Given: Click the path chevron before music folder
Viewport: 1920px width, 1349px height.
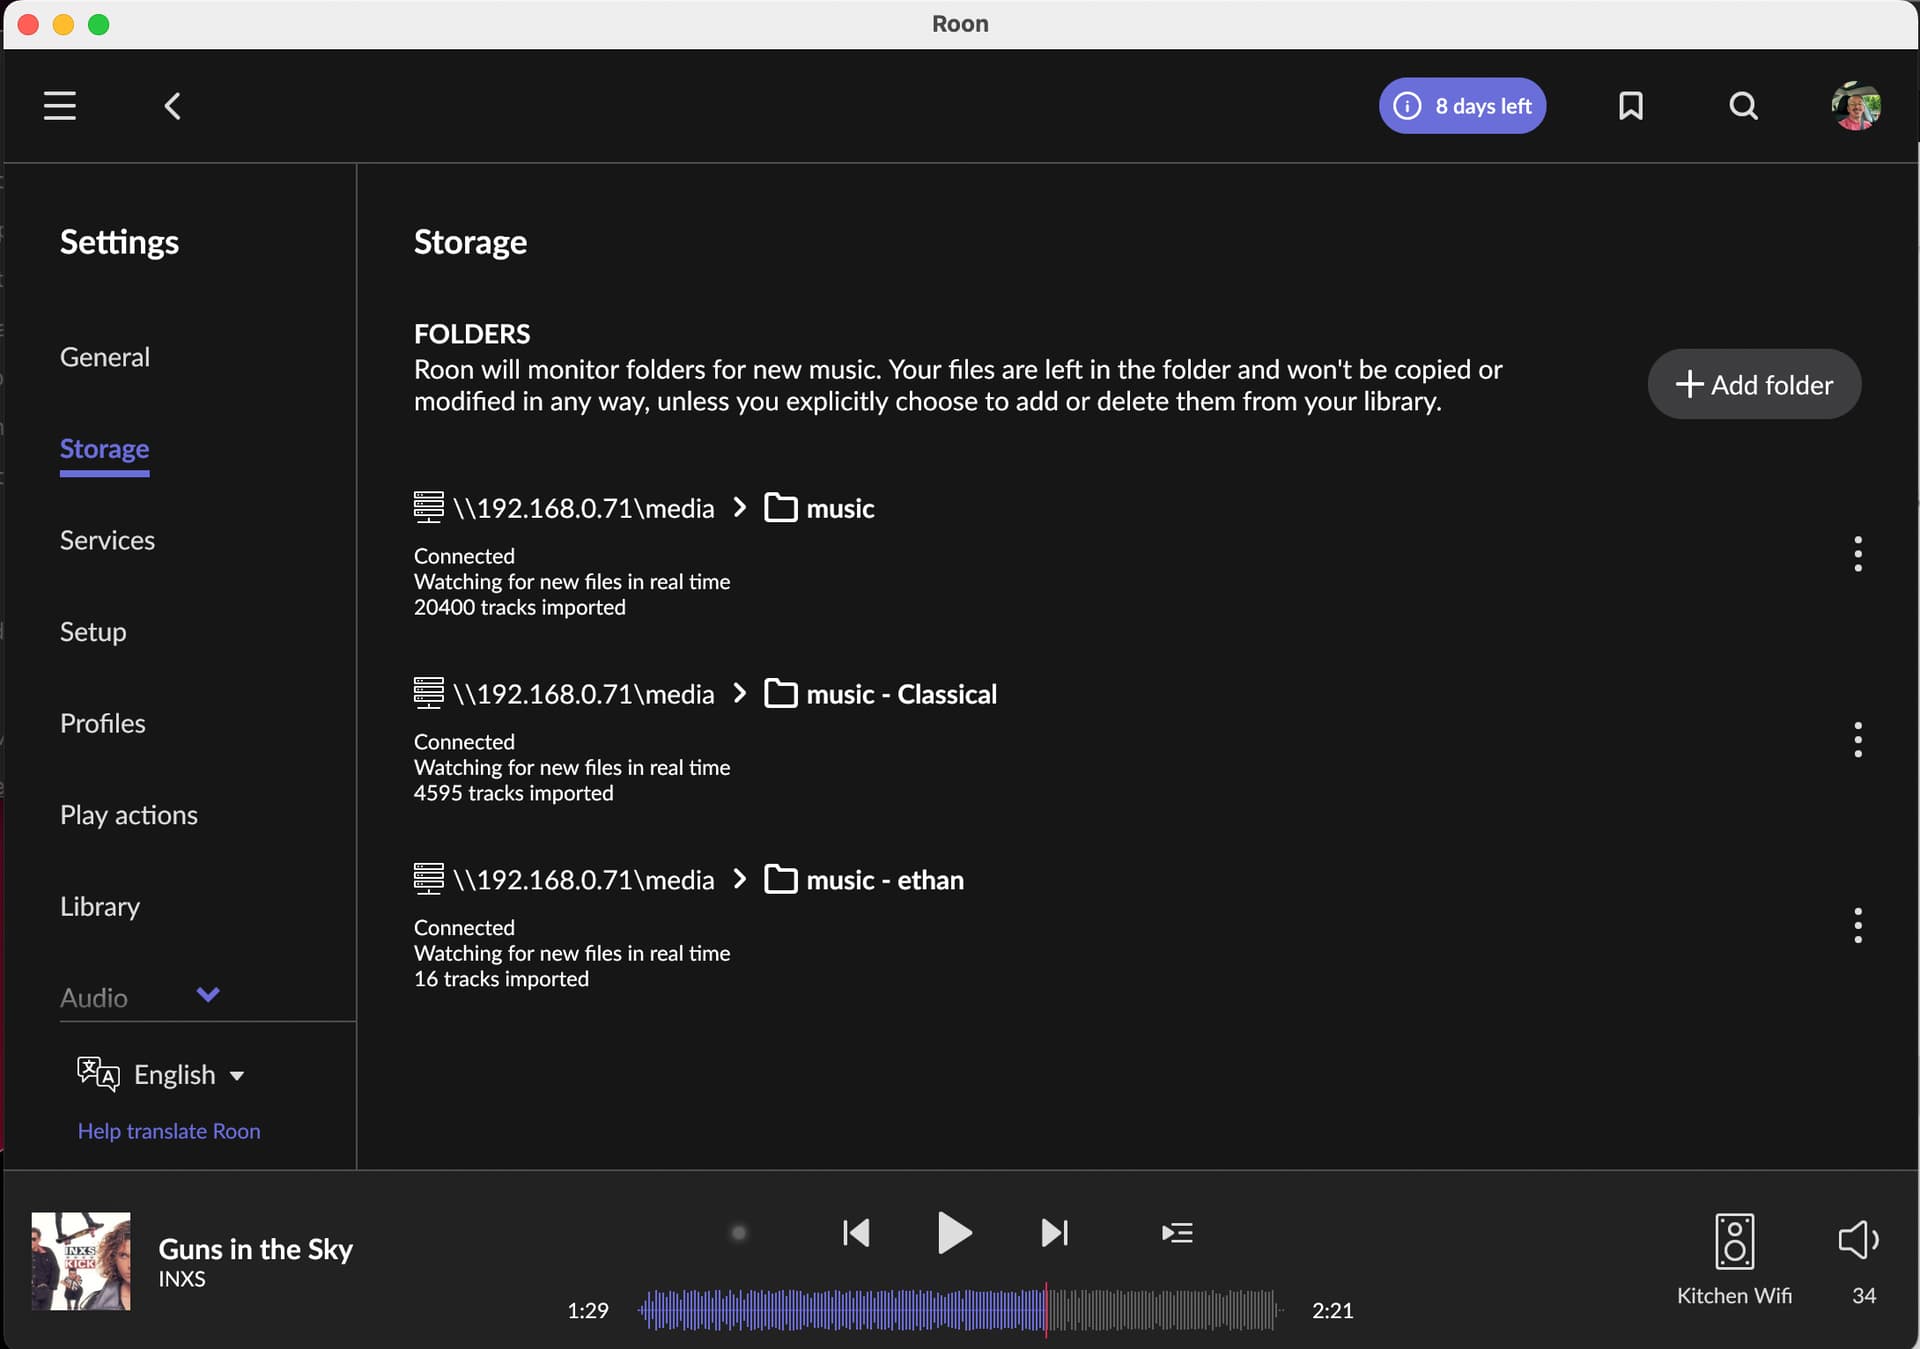Looking at the screenshot, I should point(740,507).
